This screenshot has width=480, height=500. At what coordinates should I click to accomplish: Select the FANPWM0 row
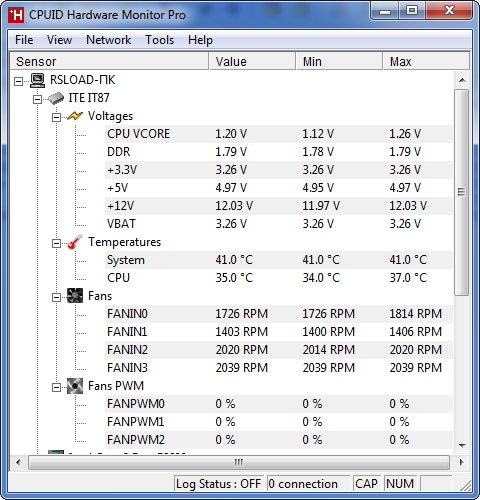point(279,404)
